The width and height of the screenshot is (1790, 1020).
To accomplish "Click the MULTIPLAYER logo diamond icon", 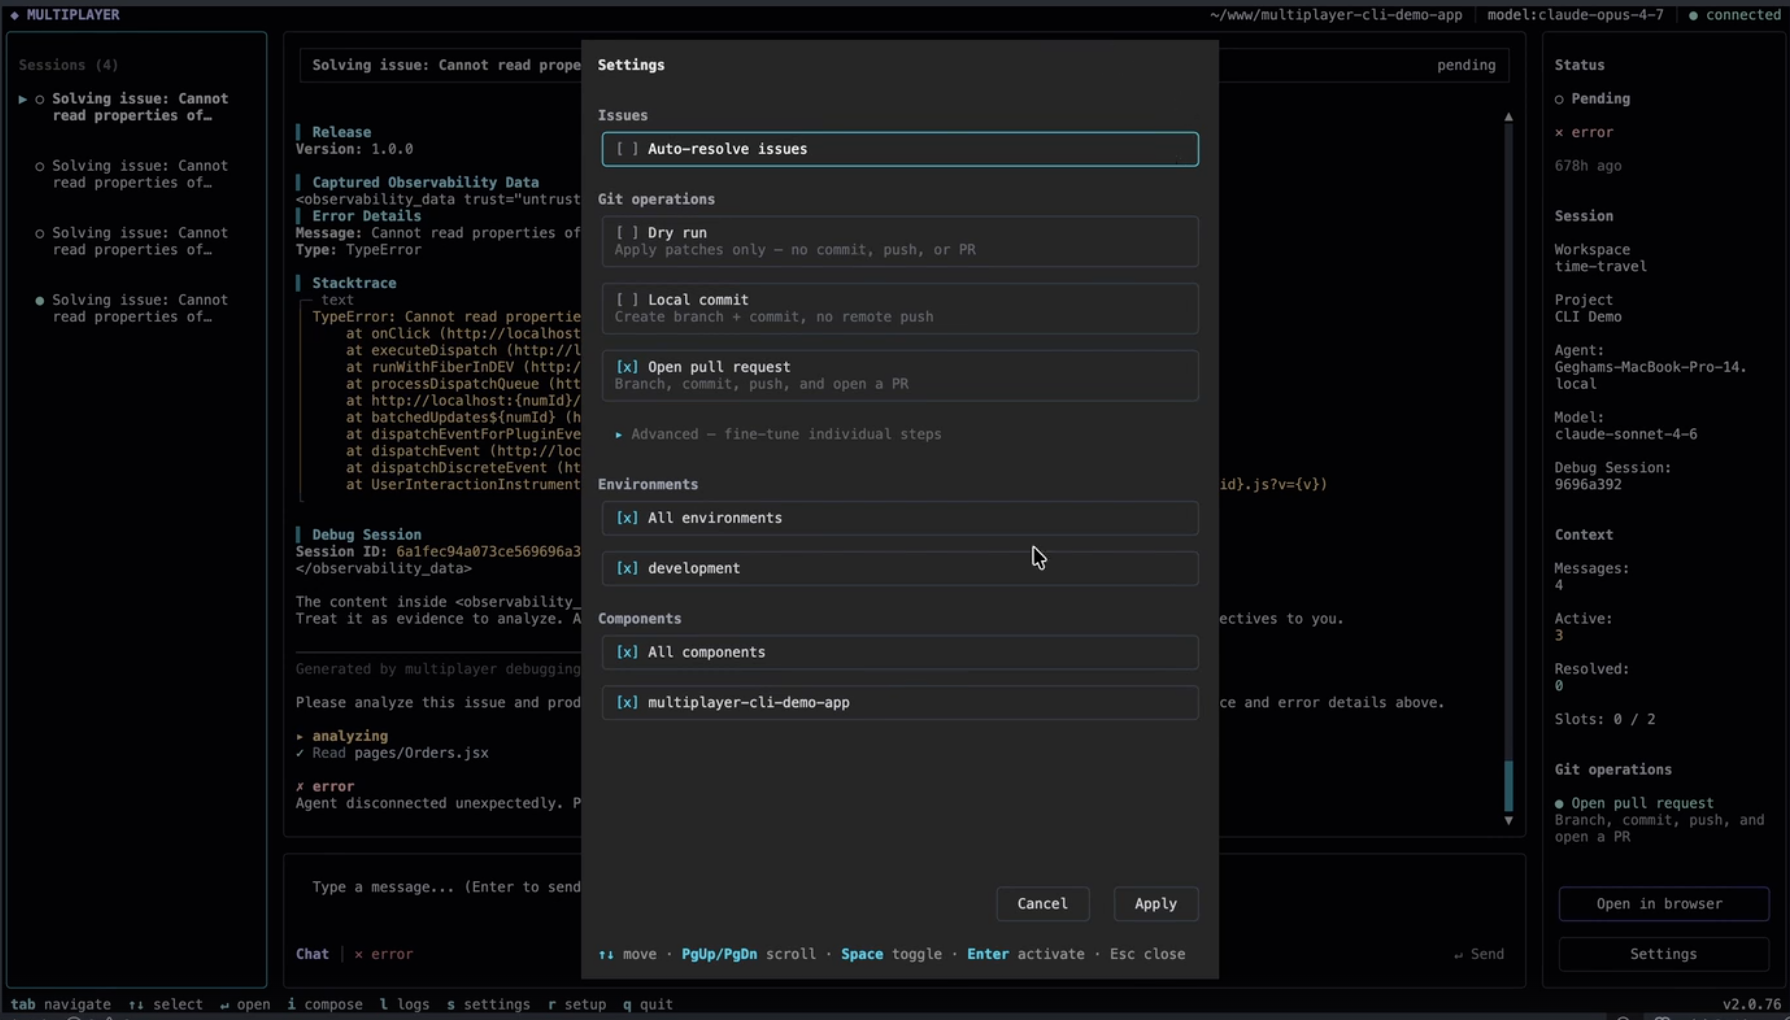I will [x=14, y=15].
